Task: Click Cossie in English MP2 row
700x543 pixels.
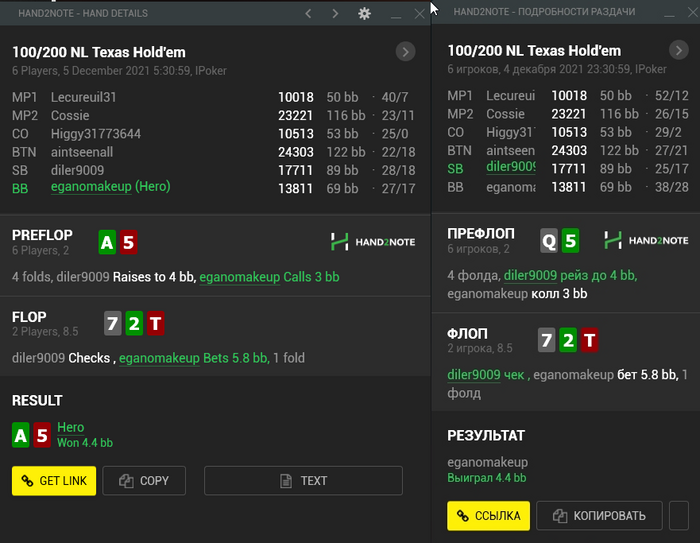Action: (x=70, y=116)
